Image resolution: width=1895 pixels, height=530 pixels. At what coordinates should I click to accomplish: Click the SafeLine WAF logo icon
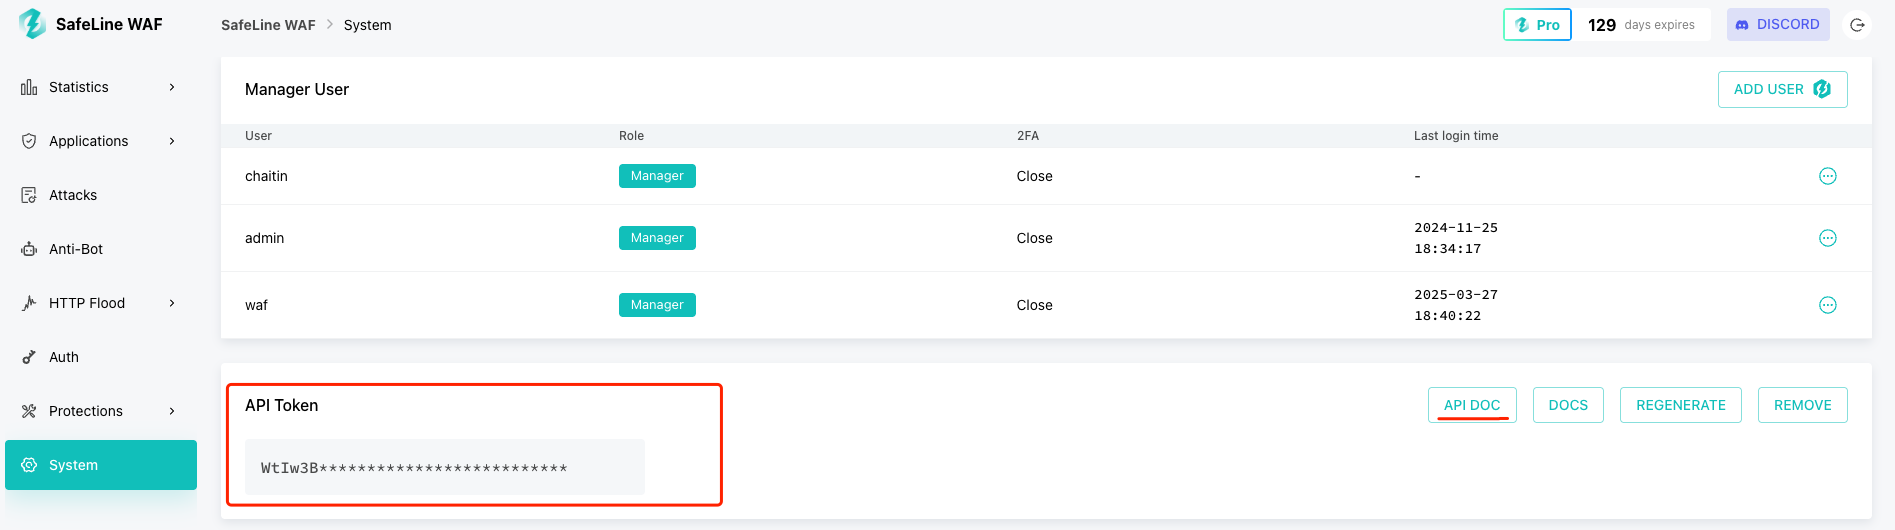coord(32,24)
